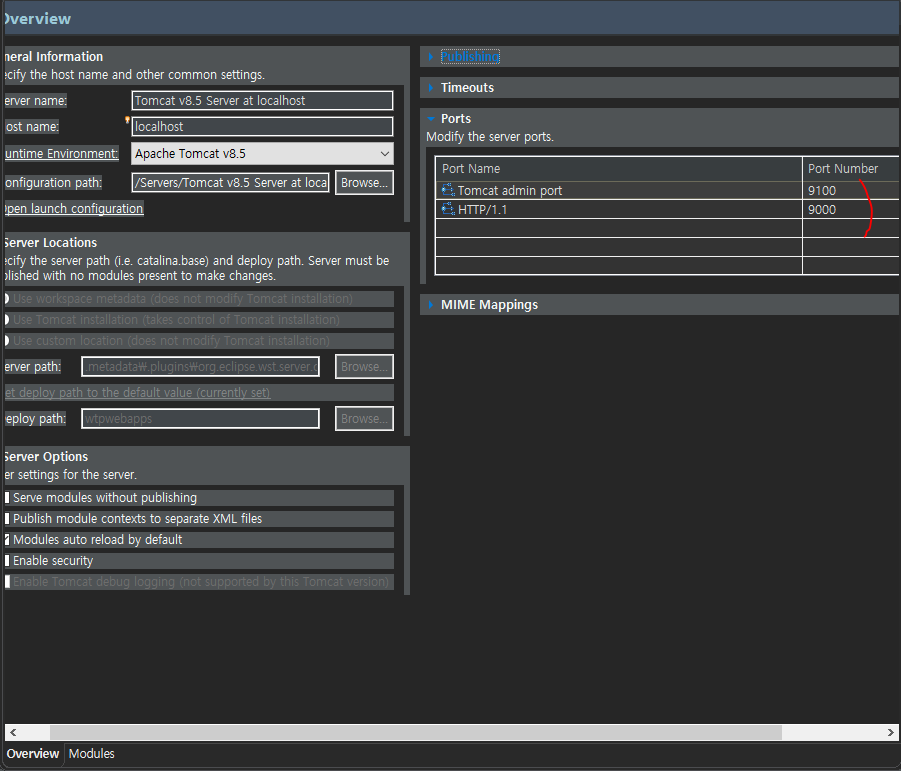Screen dimensions: 901x771
Task: Click the HTTP/1.1 port row icon
Action: click(x=448, y=209)
